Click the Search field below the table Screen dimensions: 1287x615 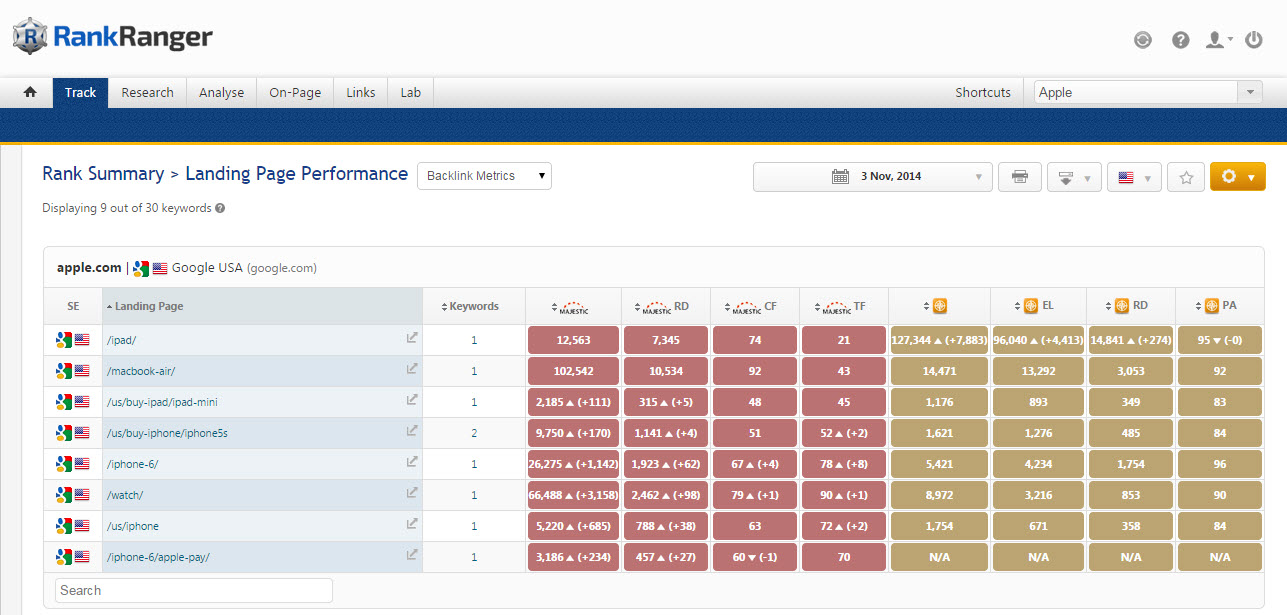[193, 590]
